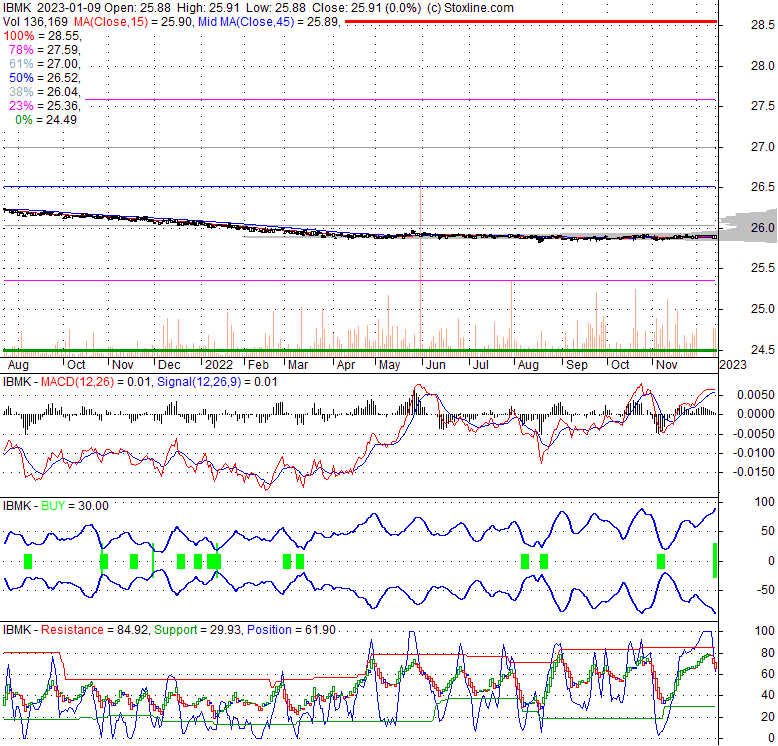Click the 'Dec' month label on time axis
The width and height of the screenshot is (778, 746).
[x=169, y=365]
